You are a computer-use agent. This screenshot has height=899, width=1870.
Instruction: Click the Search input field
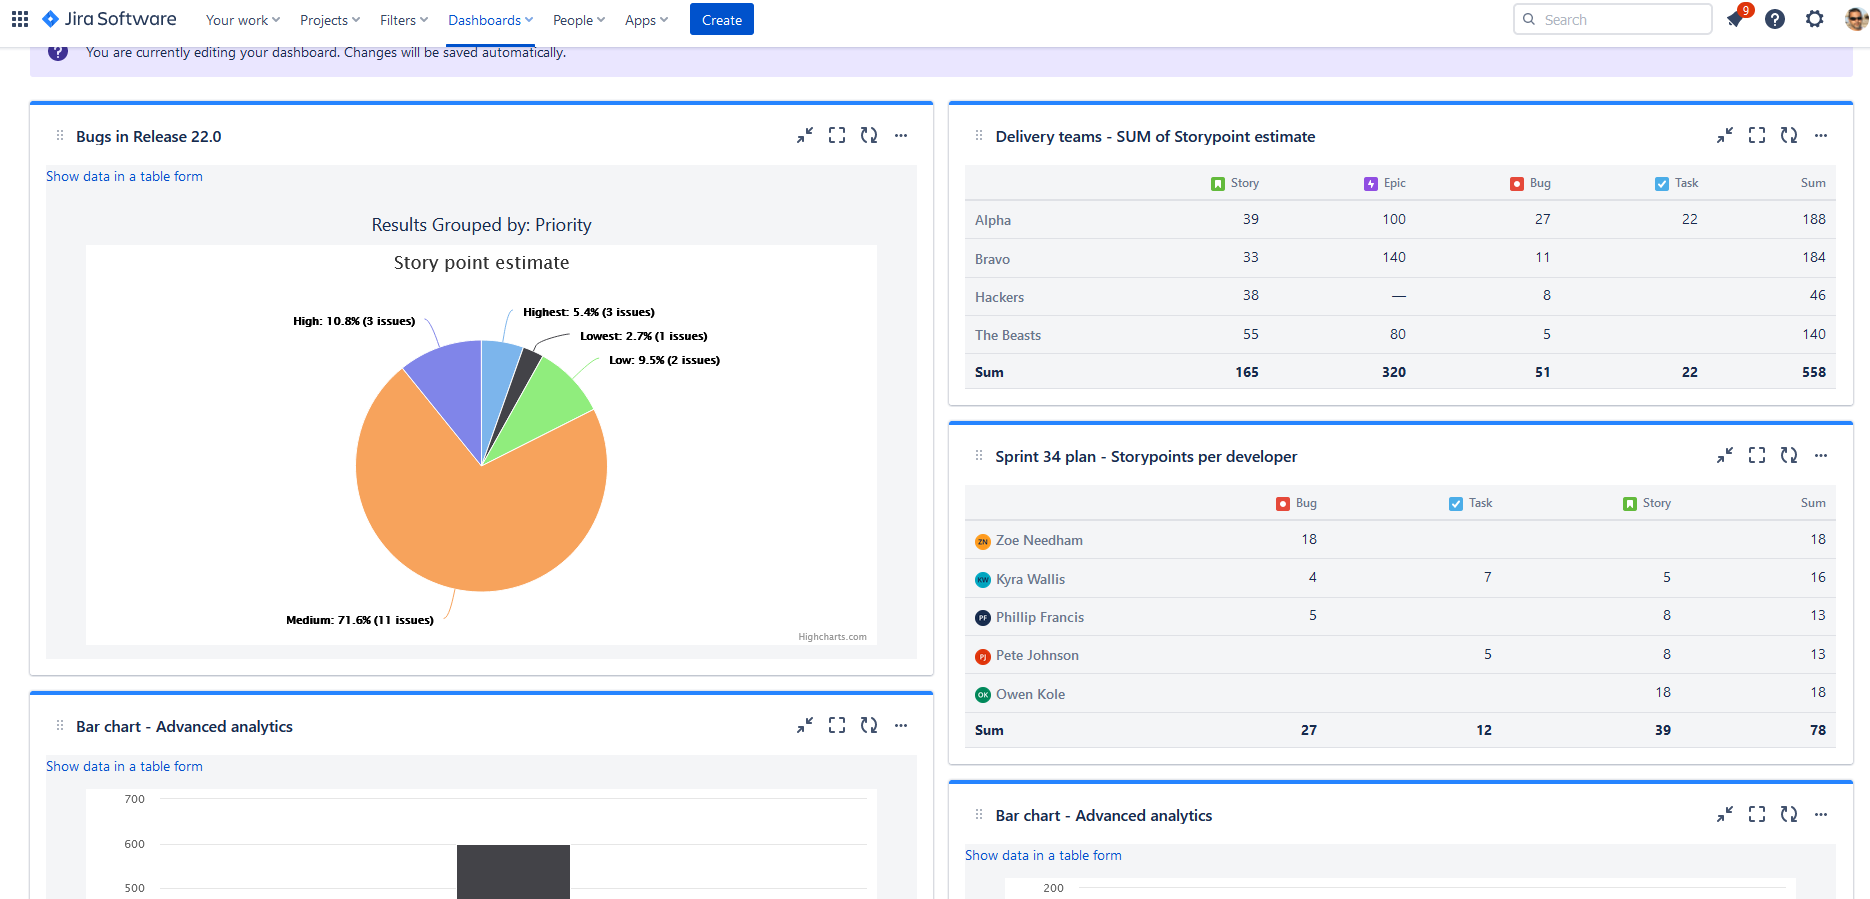coord(1620,20)
